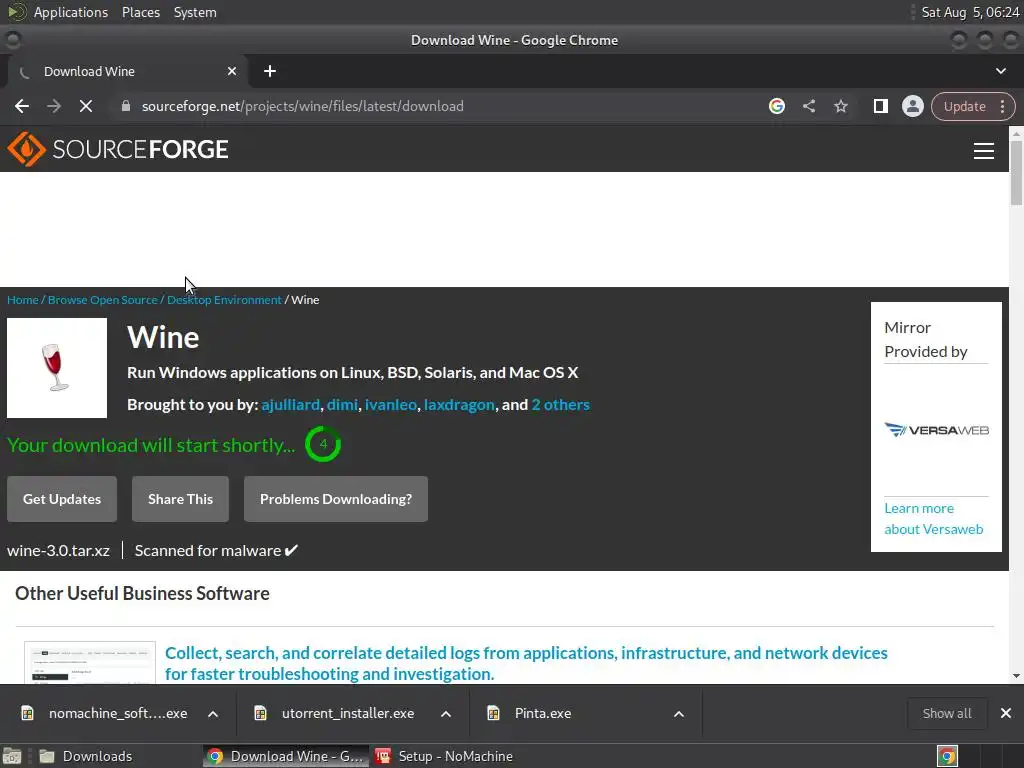The image size is (1024, 768).
Task: Expand options for Pinta.exe download
Action: pos(679,714)
